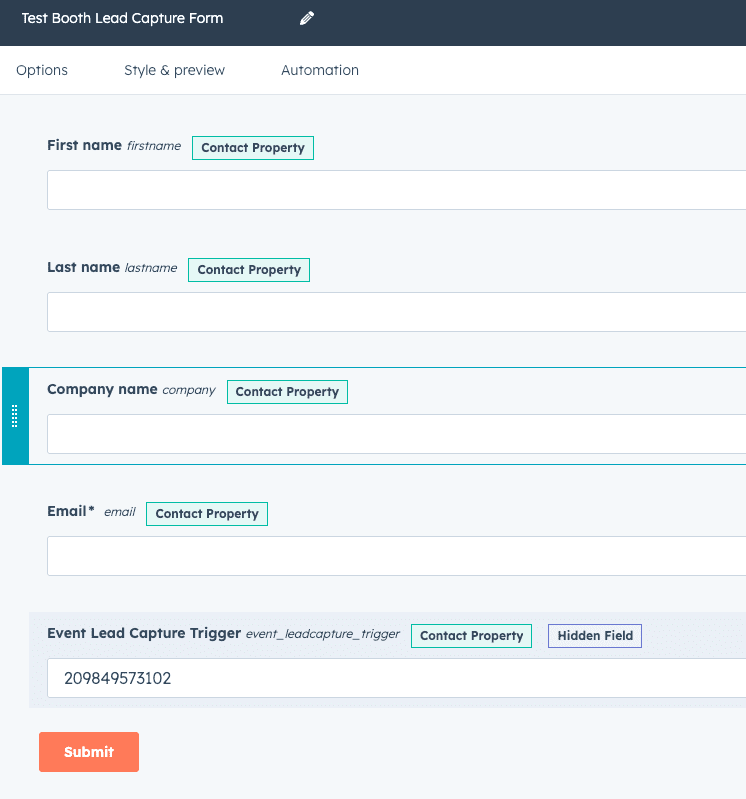
Task: Click the italic event_leadcapture_trigger property name
Action: 323,634
